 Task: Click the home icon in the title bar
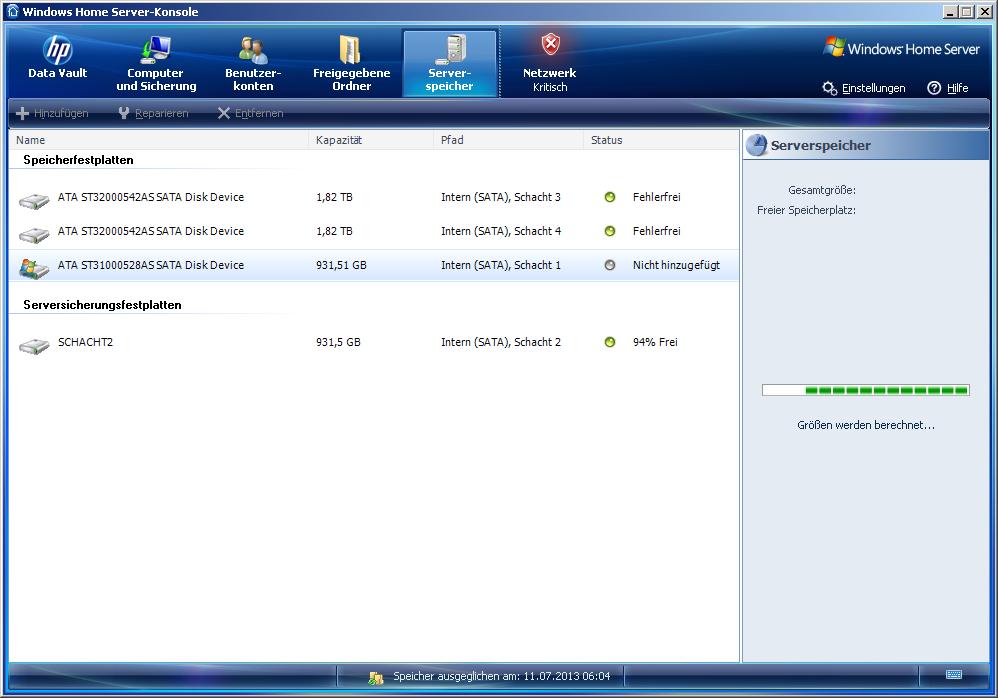[13, 11]
